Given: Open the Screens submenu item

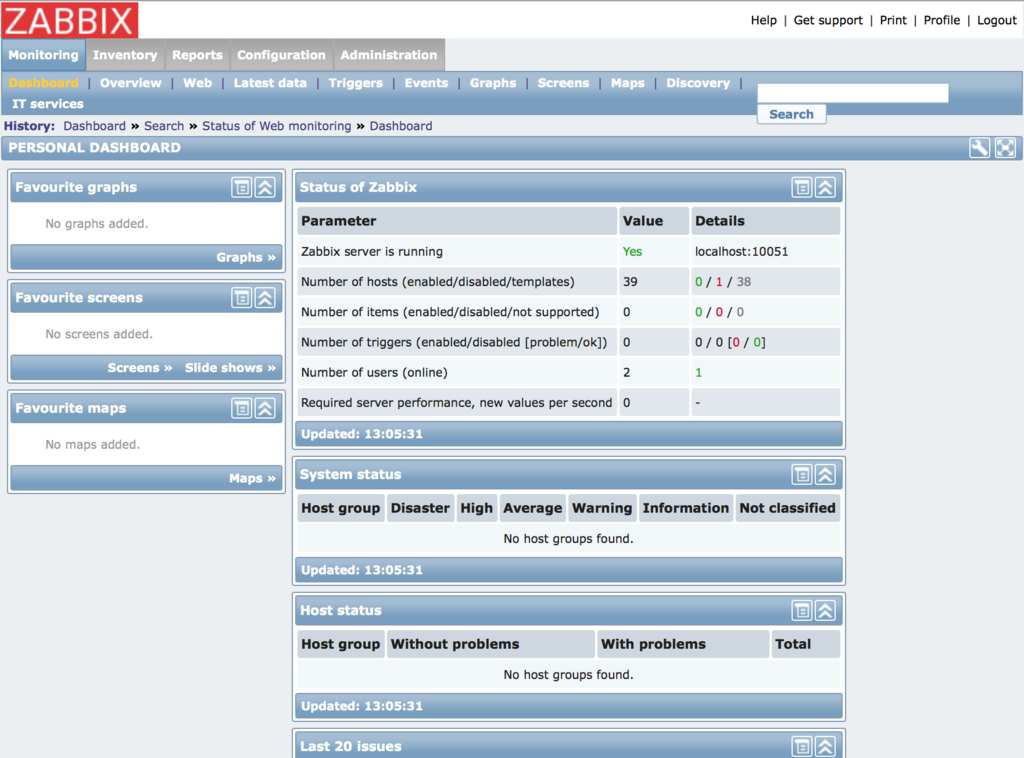Looking at the screenshot, I should click(x=564, y=83).
